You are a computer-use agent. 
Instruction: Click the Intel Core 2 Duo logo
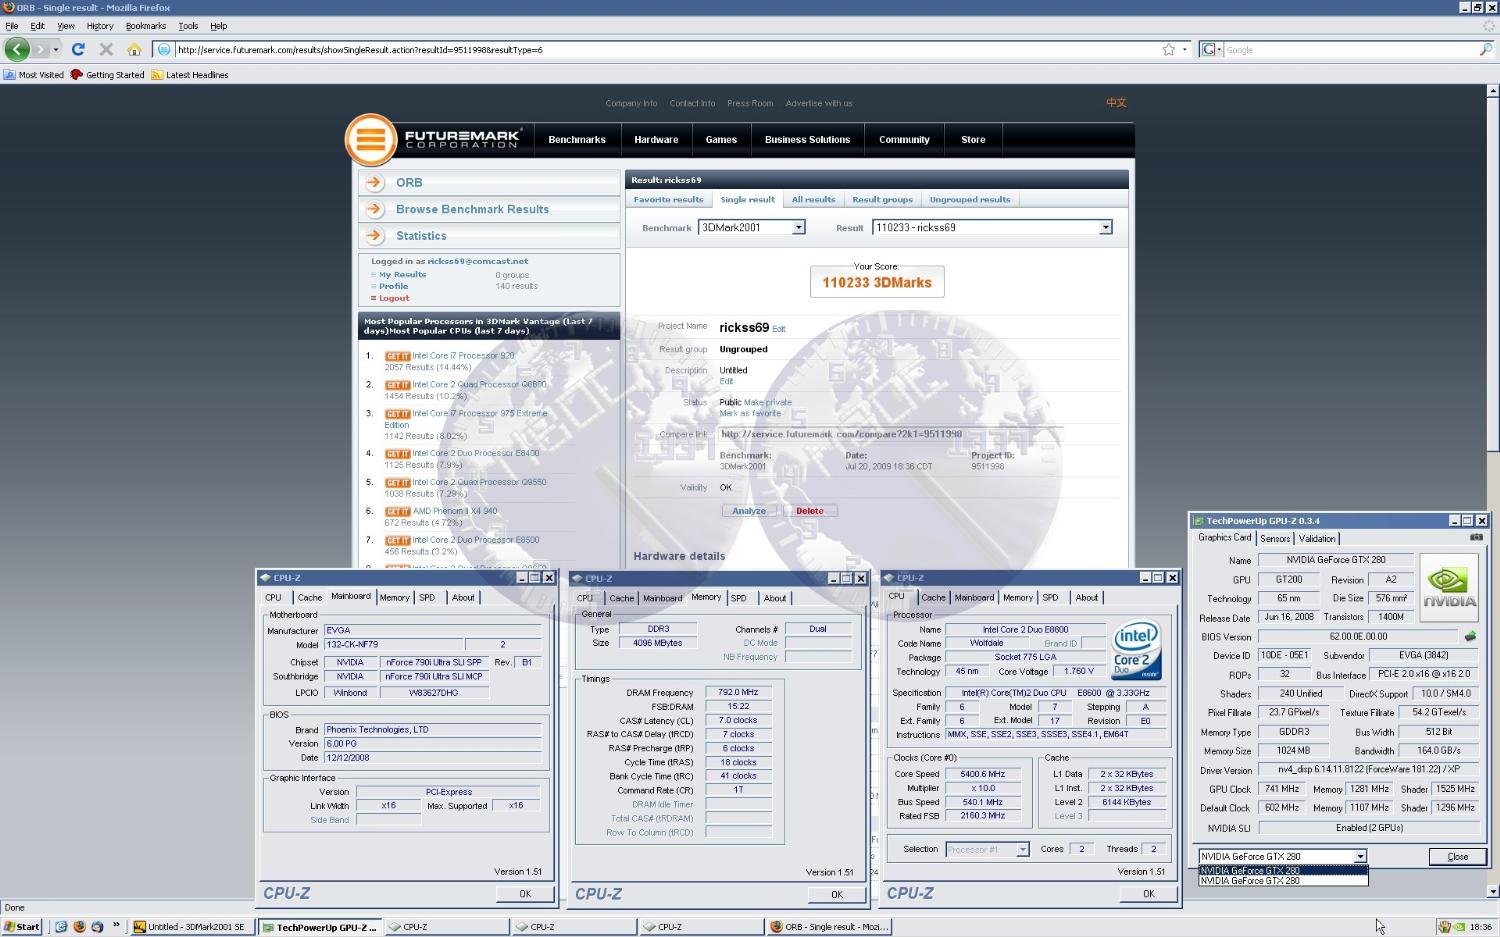click(1137, 650)
